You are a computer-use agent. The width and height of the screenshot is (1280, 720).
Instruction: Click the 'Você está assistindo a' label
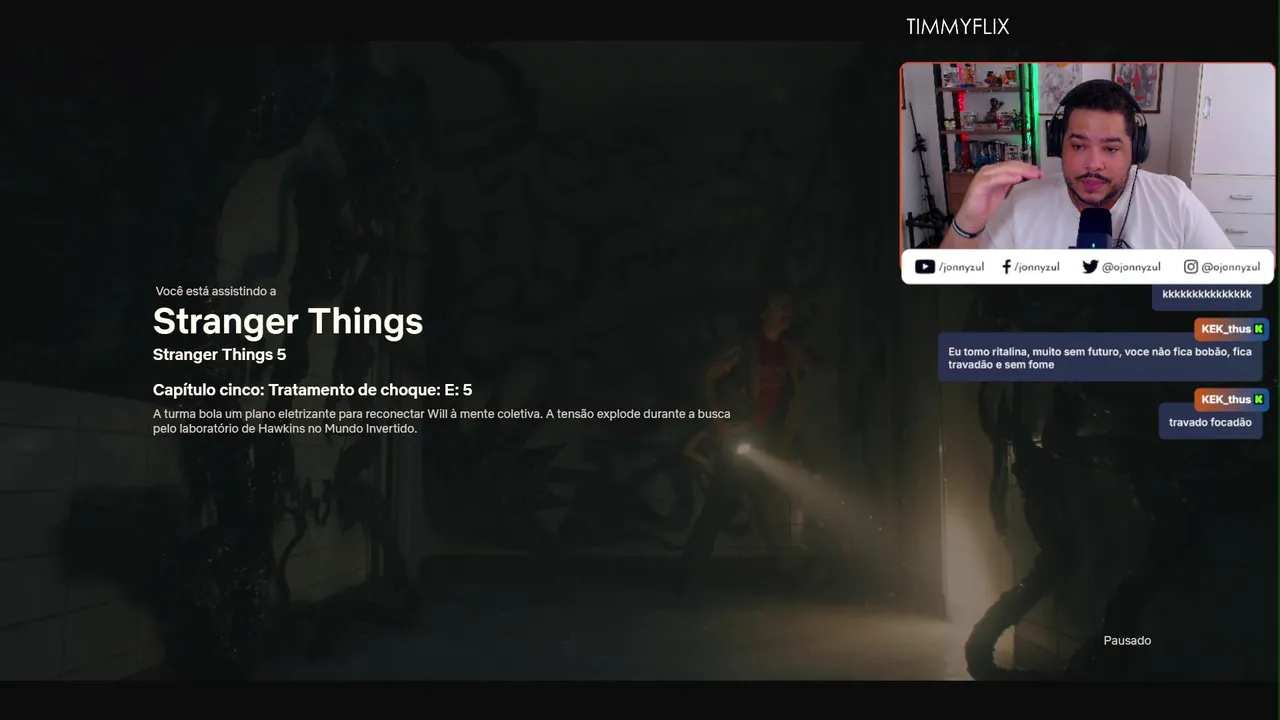216,291
